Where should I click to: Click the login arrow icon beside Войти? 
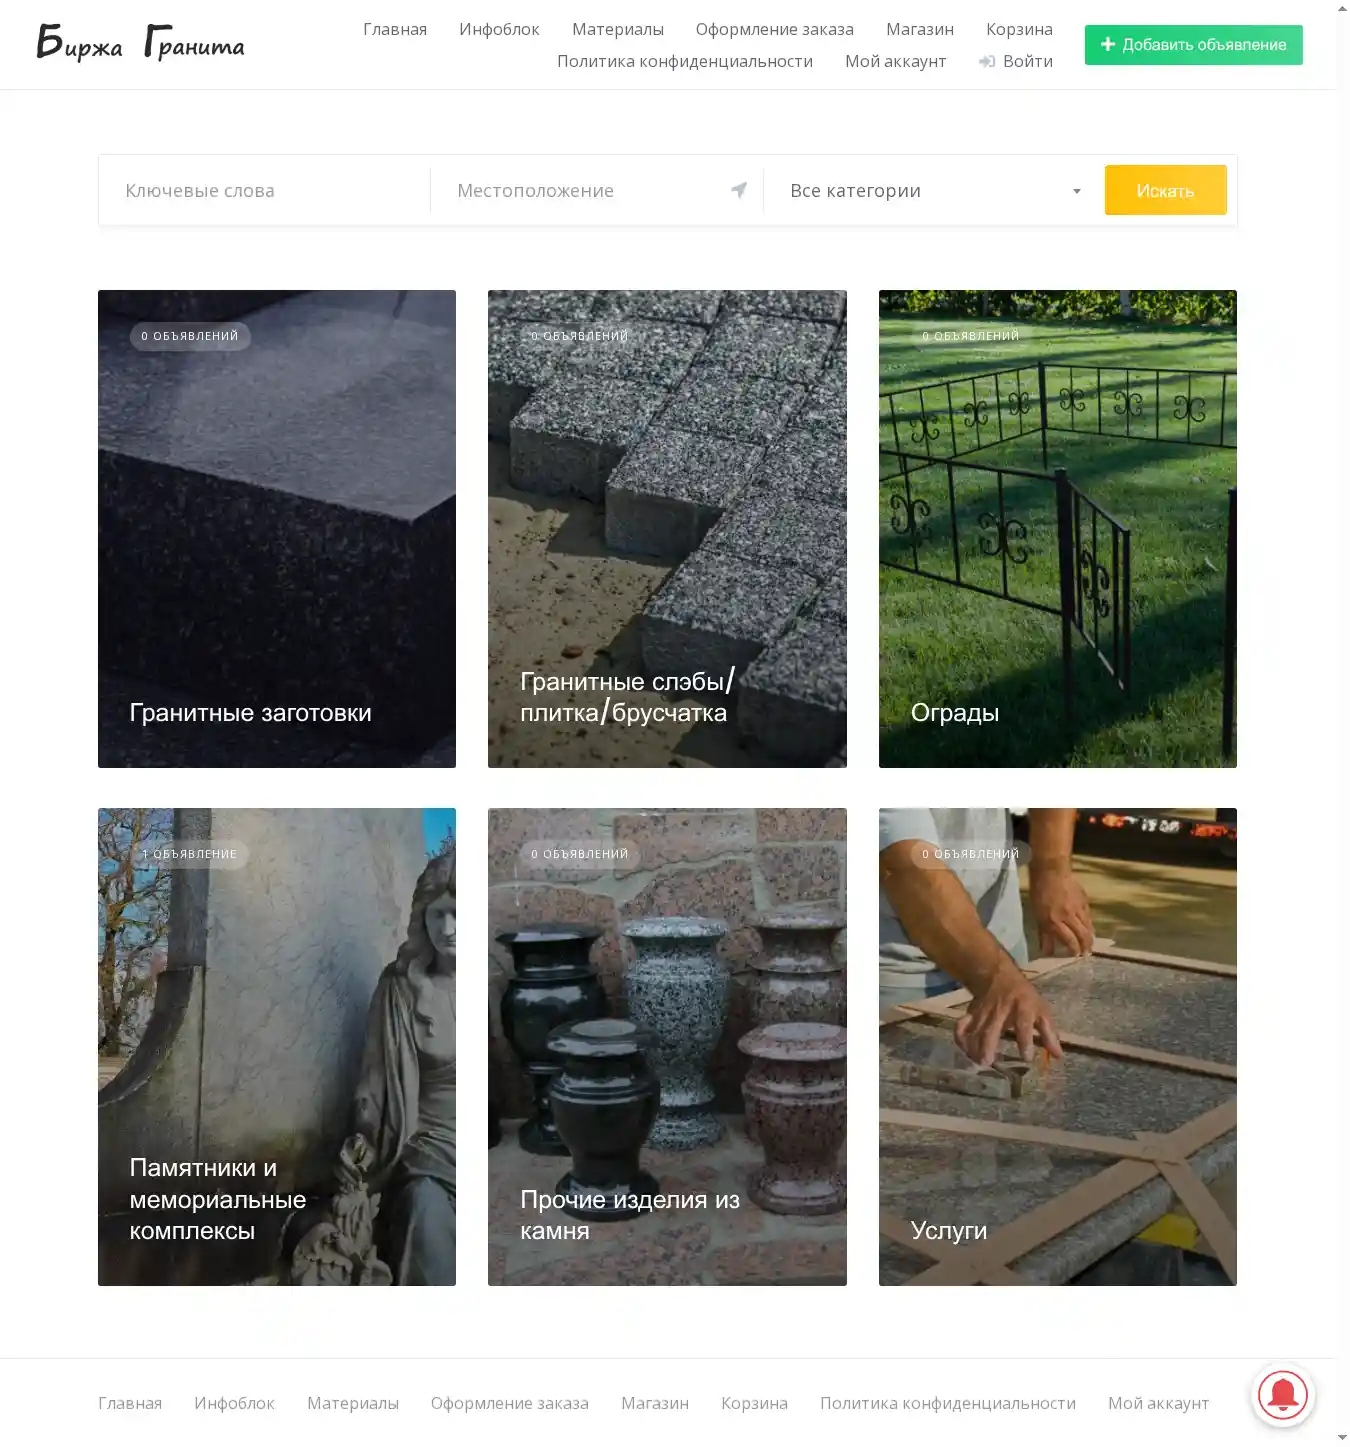987,61
